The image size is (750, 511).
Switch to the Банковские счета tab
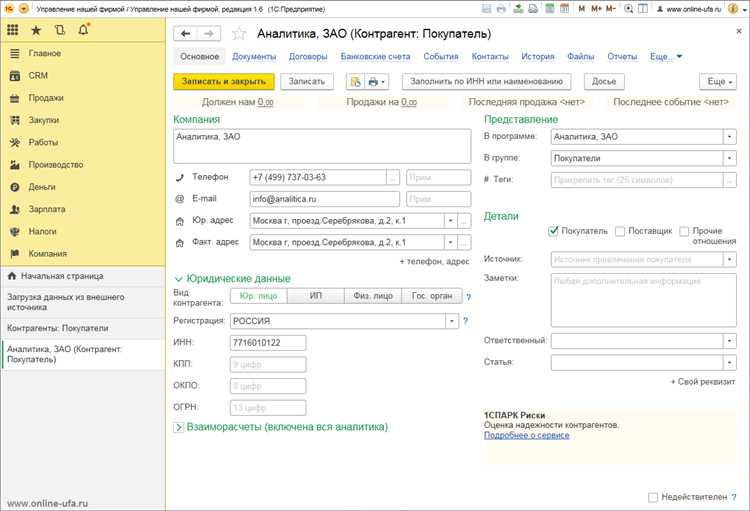coord(375,56)
